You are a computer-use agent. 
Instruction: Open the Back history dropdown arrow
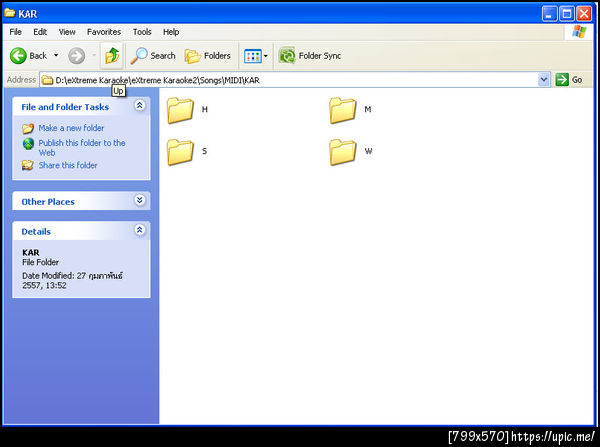click(56, 56)
